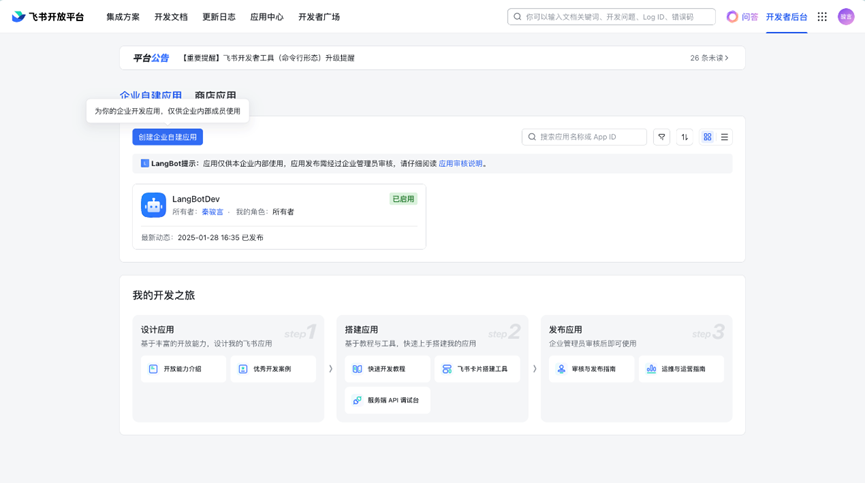Click the Feishu Open Platform logo
The width and height of the screenshot is (865, 483).
pos(47,17)
